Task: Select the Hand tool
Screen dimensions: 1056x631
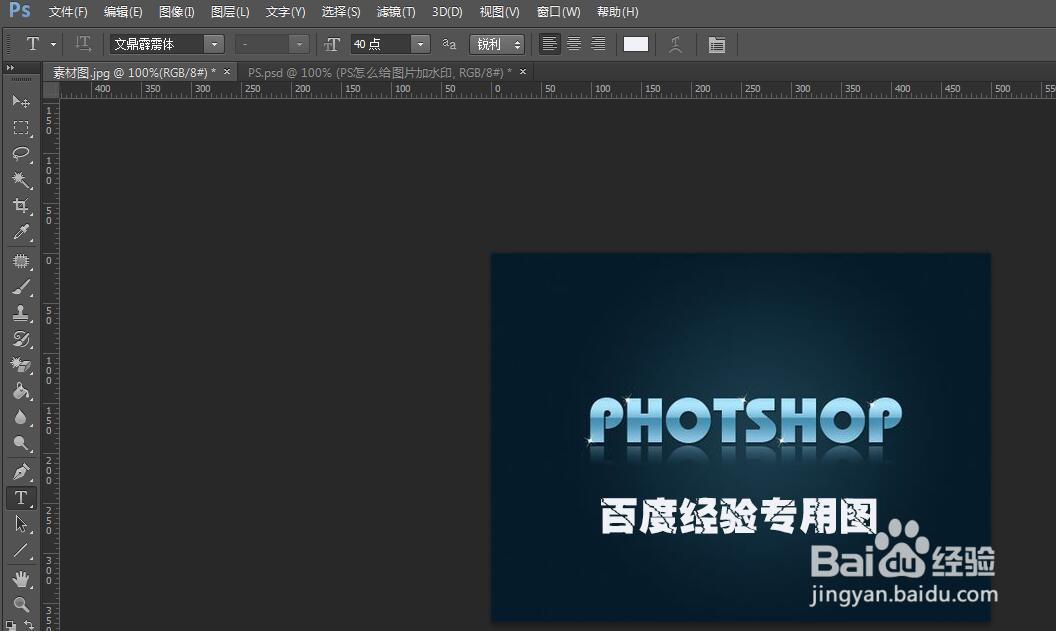Action: click(x=21, y=578)
